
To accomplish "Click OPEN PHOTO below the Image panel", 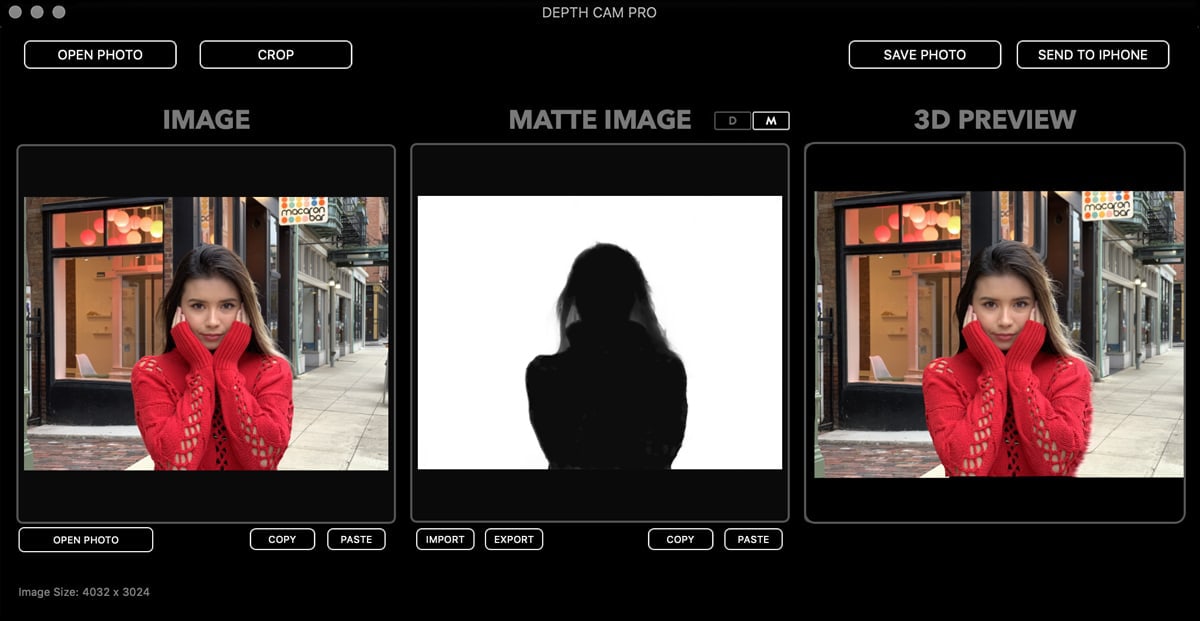I will coord(86,540).
